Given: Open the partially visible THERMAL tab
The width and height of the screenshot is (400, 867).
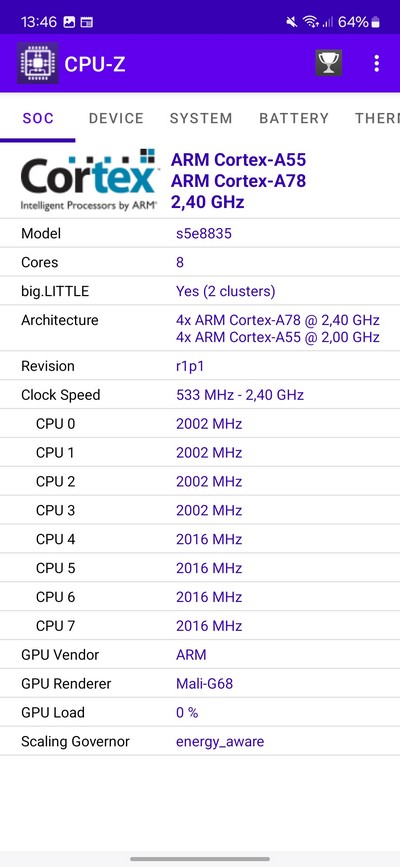Looking at the screenshot, I should [x=377, y=118].
